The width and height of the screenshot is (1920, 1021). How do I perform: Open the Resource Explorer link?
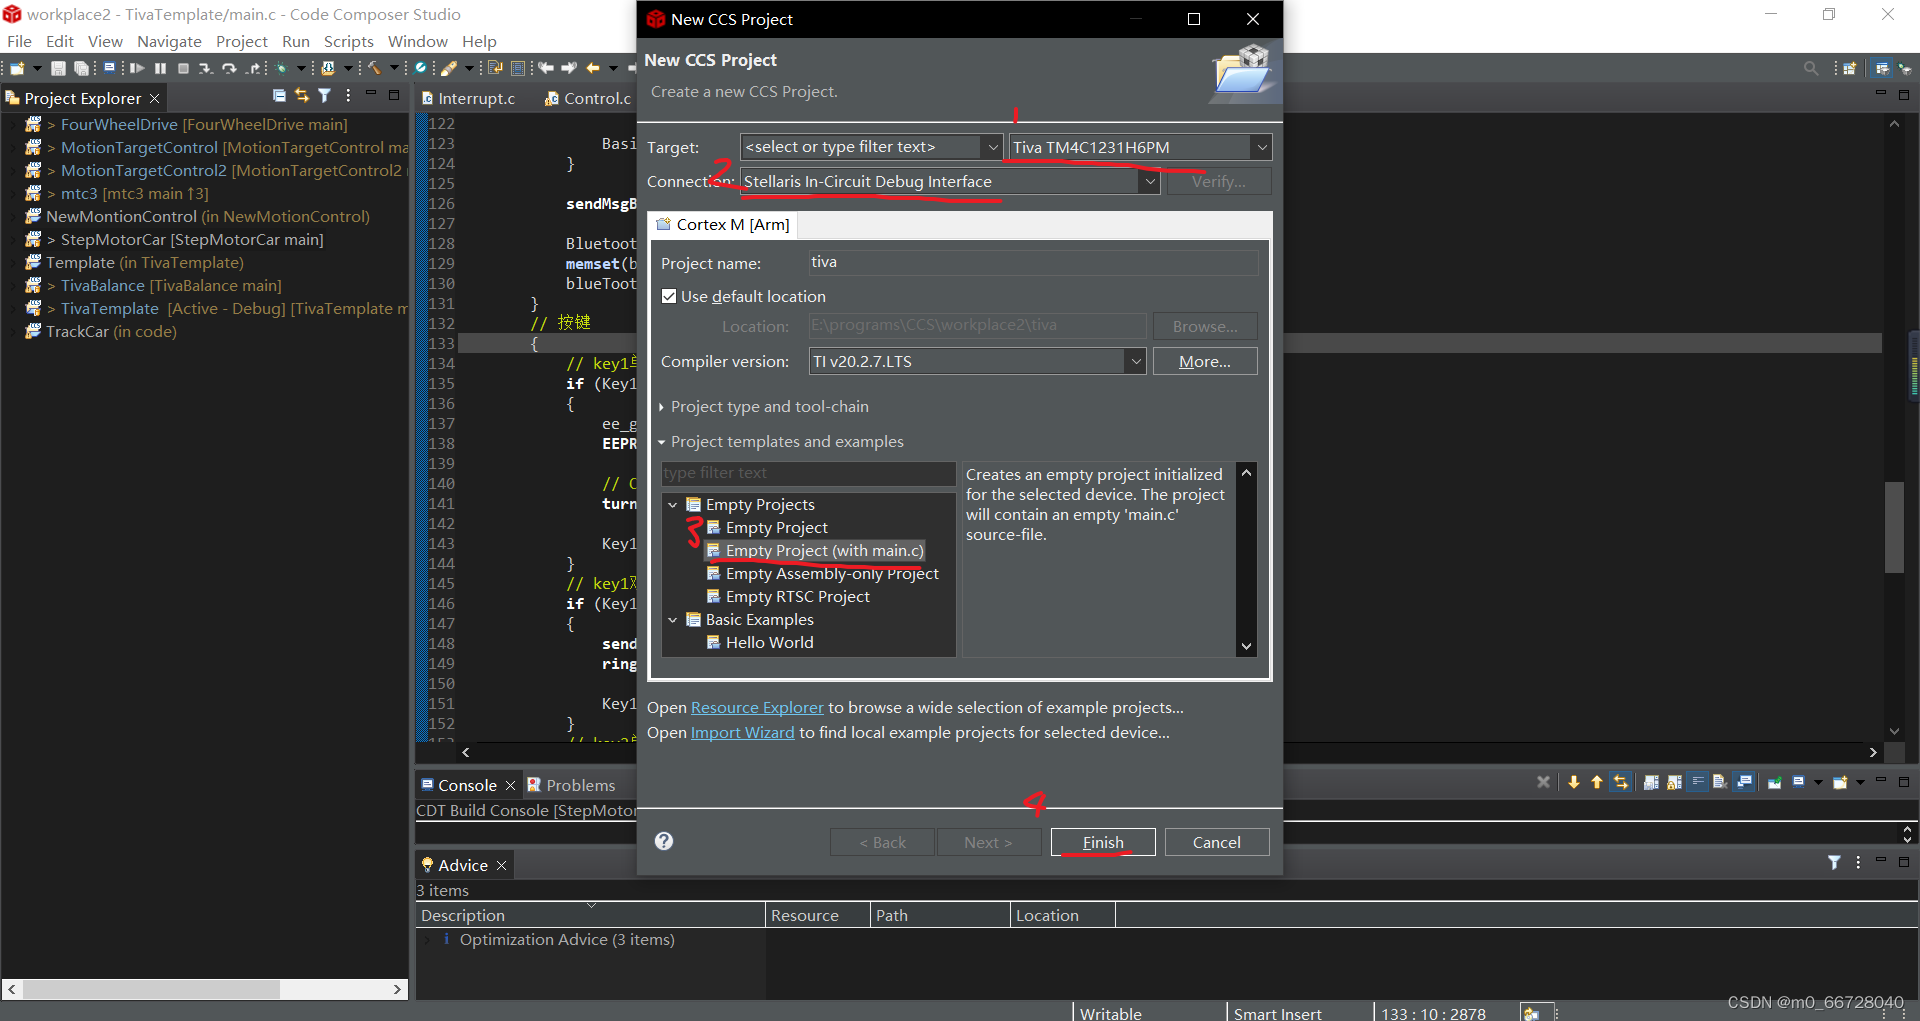tap(757, 707)
